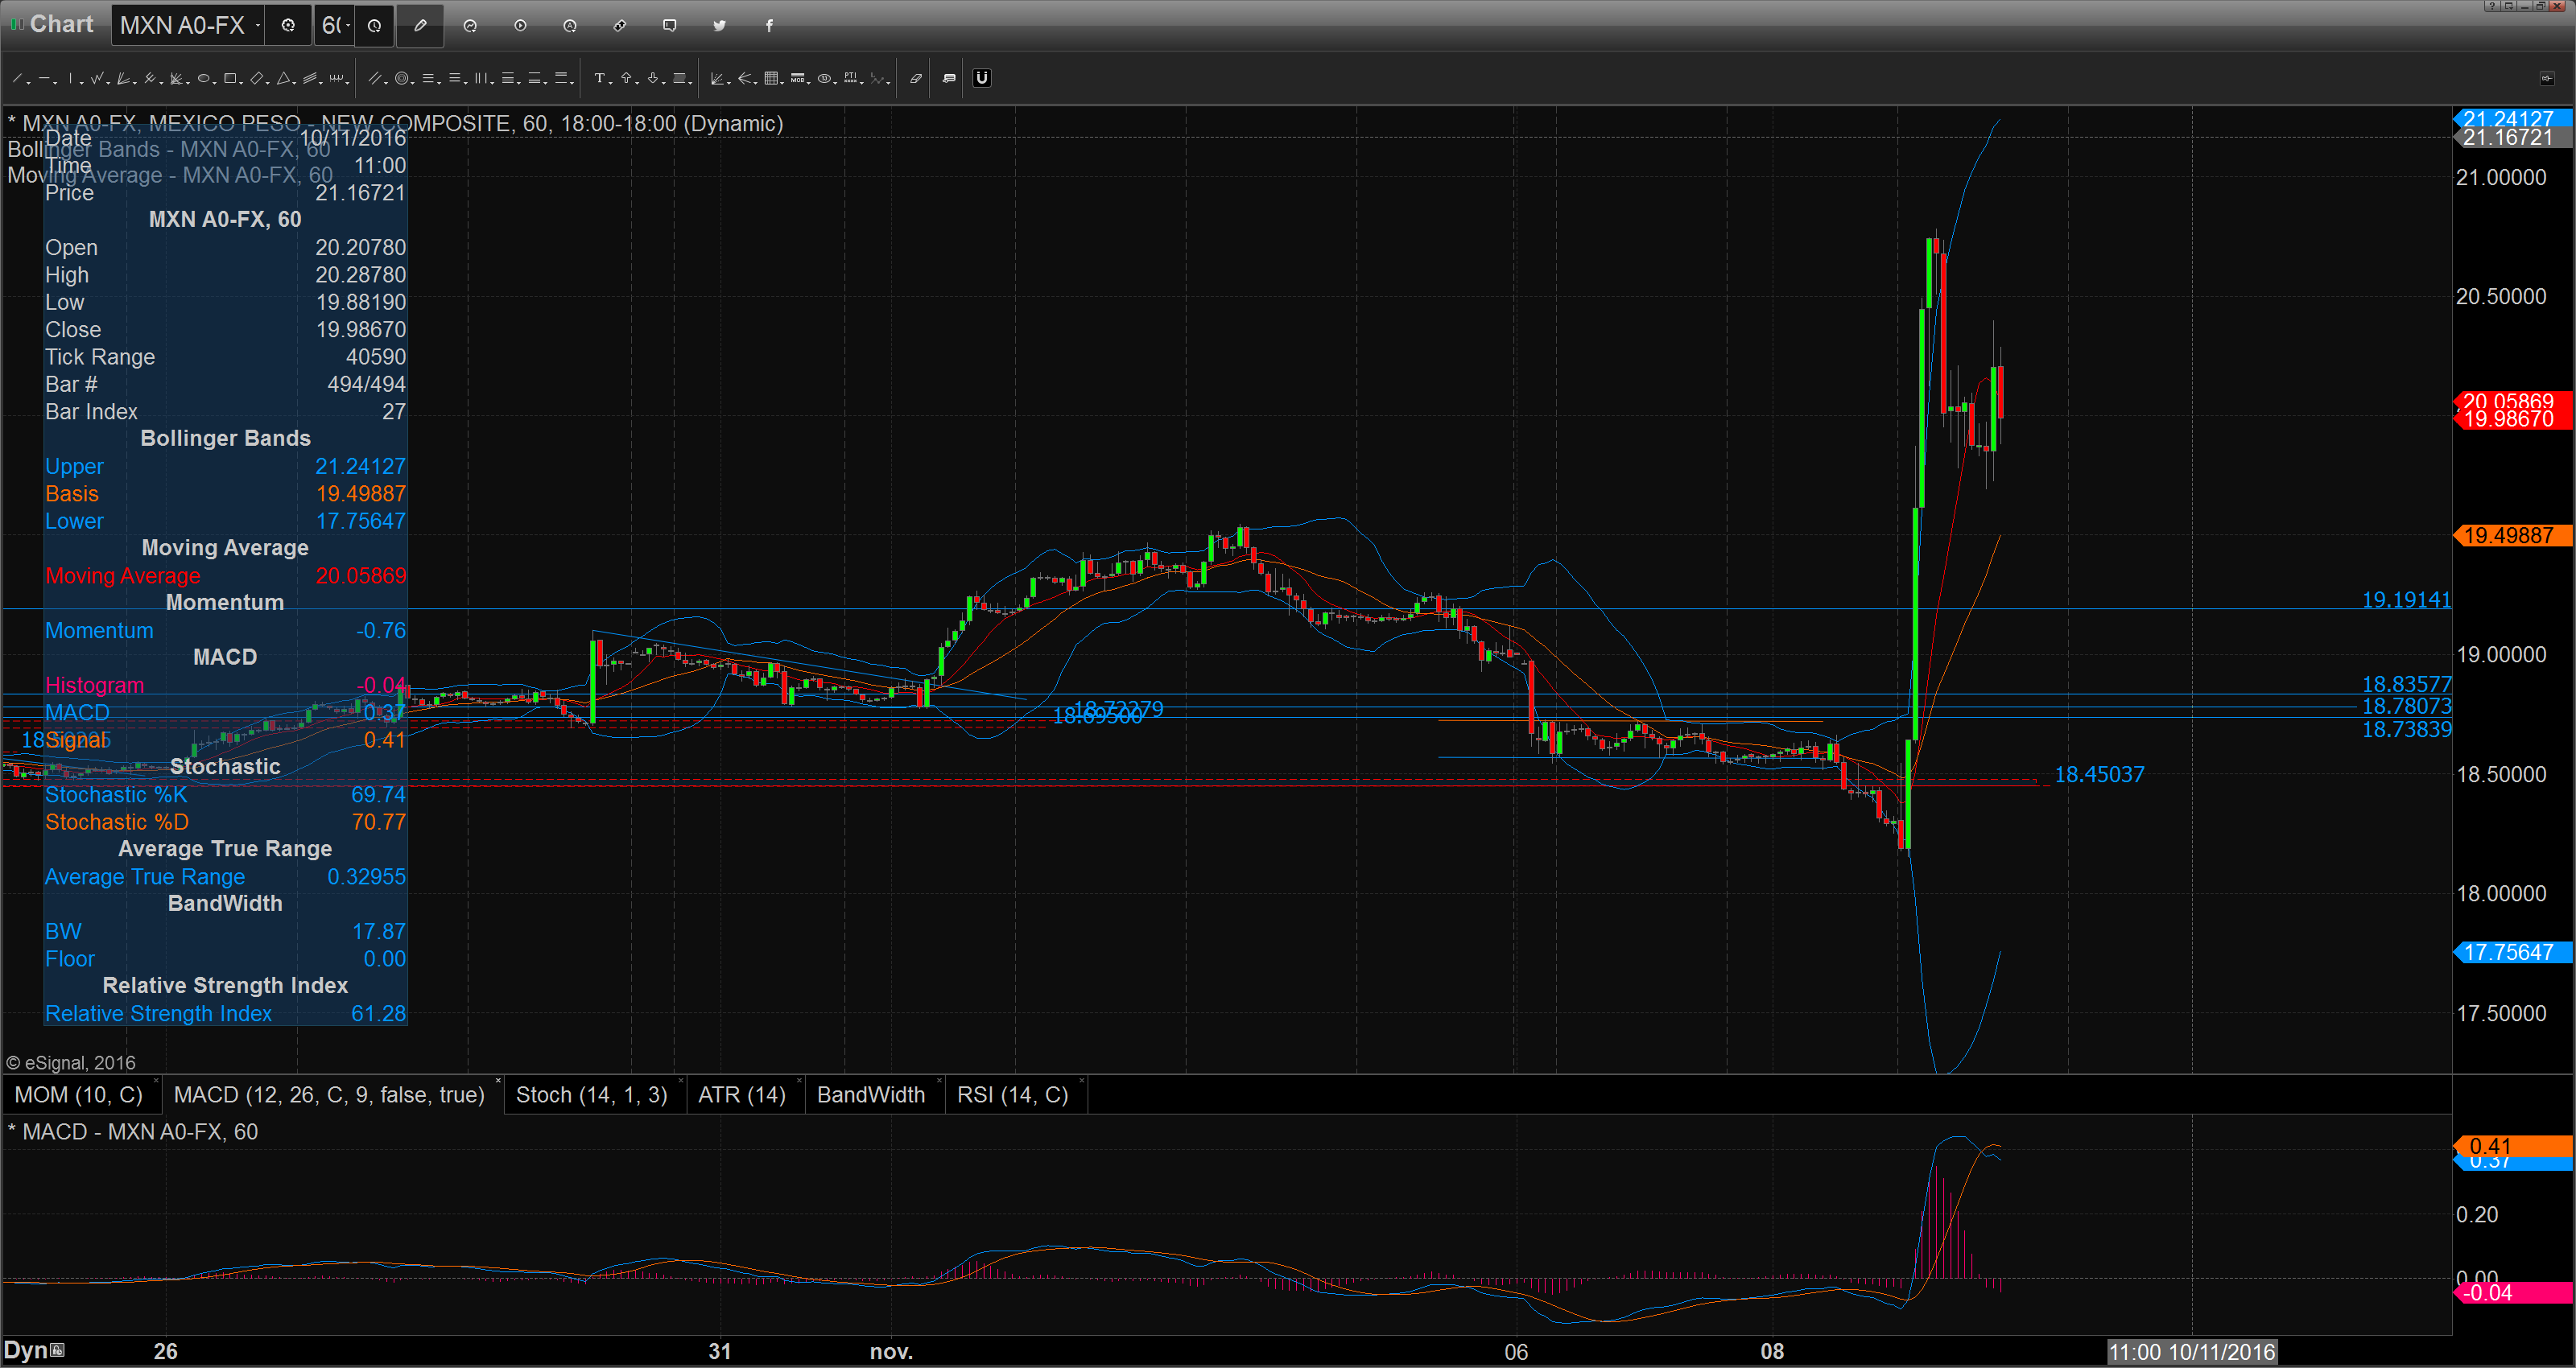The height and width of the screenshot is (1368, 2576).
Task: Click the Twitter share icon
Action: [720, 25]
